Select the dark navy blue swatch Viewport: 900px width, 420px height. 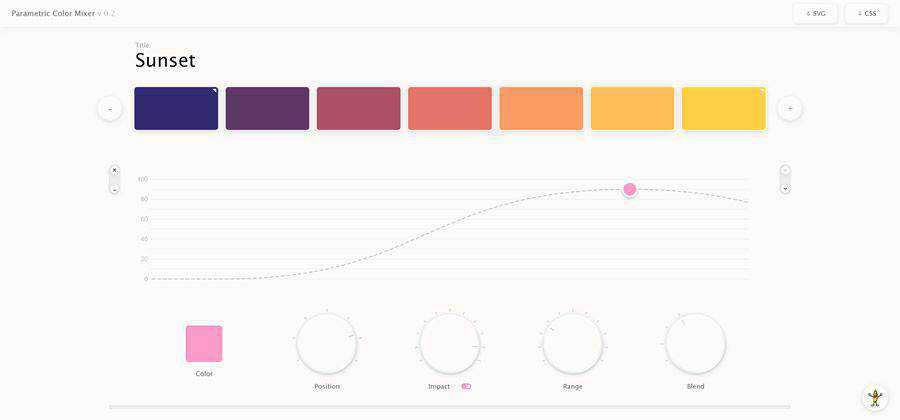(x=176, y=108)
